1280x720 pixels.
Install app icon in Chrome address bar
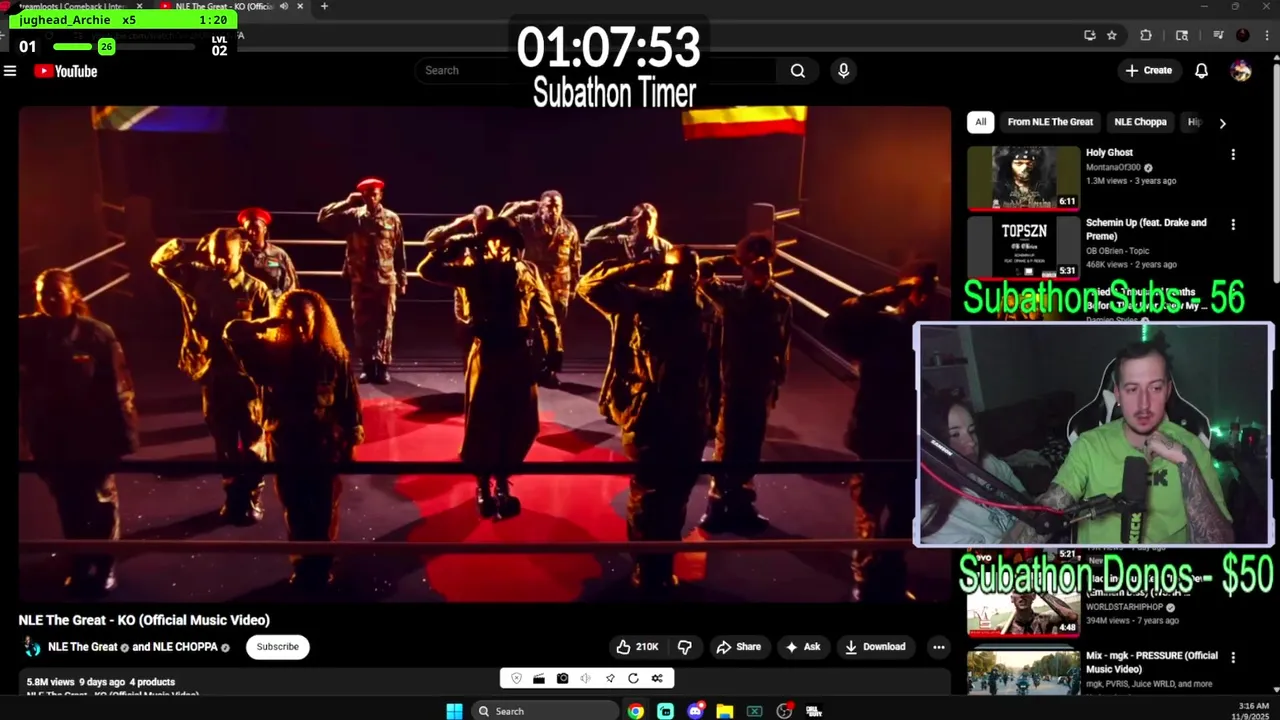(x=1089, y=35)
